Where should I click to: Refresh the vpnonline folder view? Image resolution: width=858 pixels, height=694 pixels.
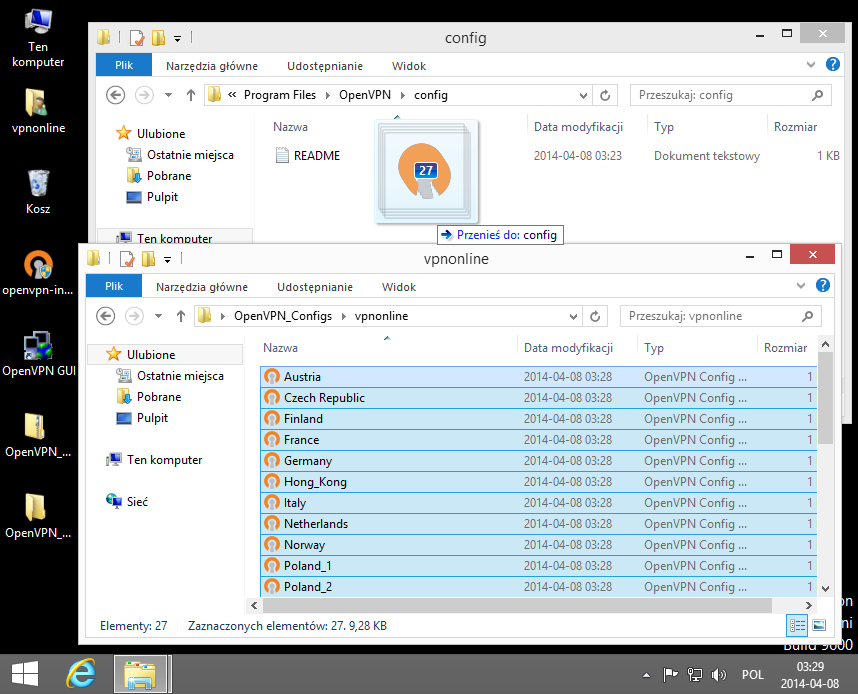tap(595, 316)
